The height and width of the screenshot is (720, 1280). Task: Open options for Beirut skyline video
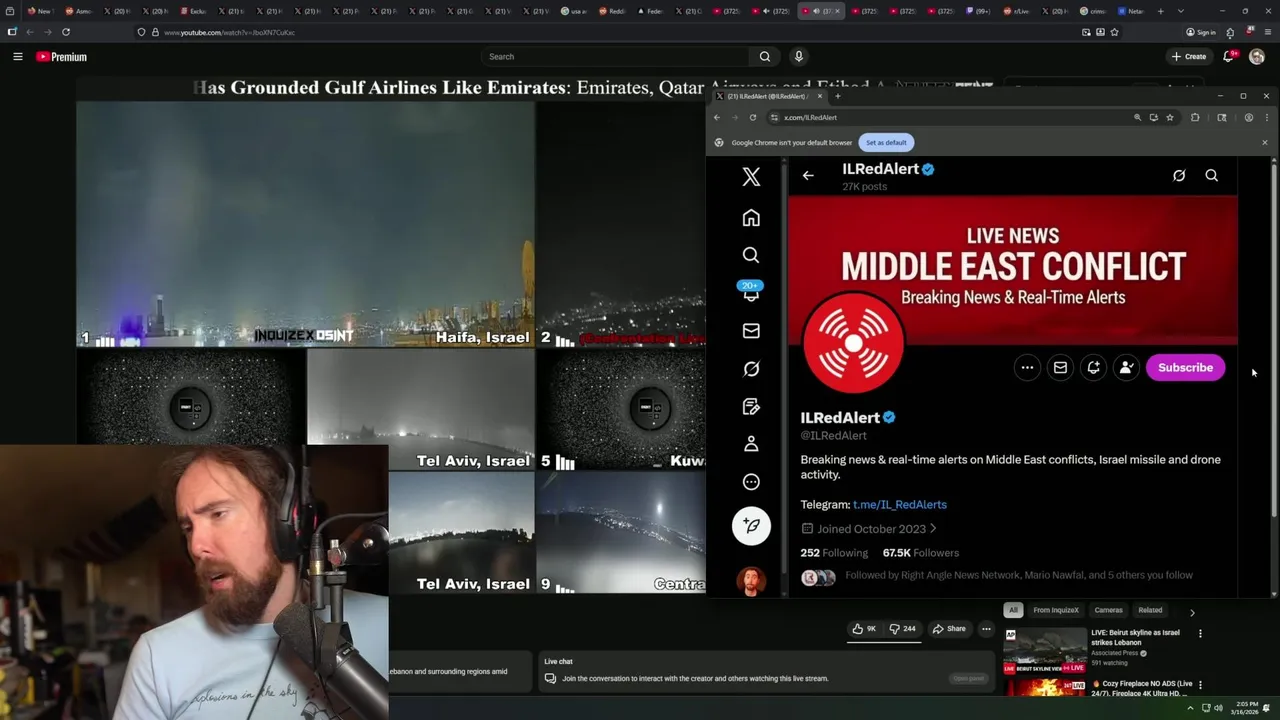tap(1200, 633)
